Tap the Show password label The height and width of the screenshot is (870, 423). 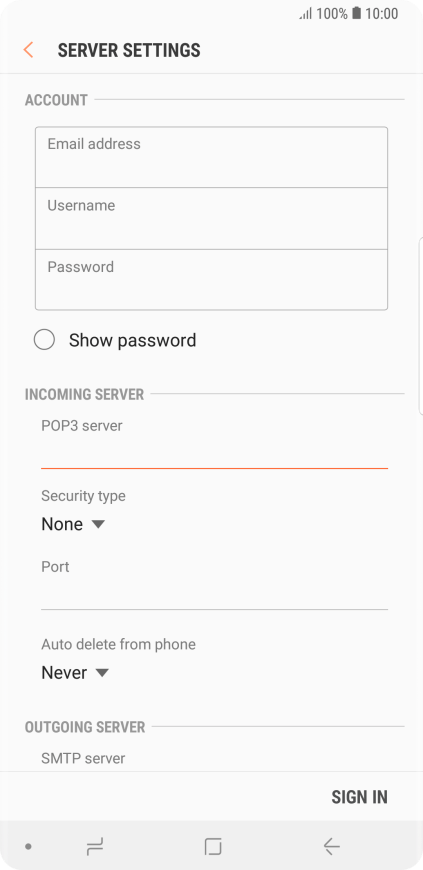tap(132, 340)
